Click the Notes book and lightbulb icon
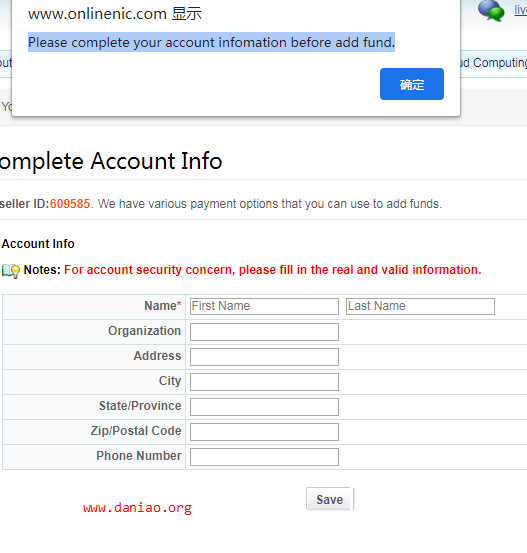The width and height of the screenshot is (527, 553). coord(11,271)
